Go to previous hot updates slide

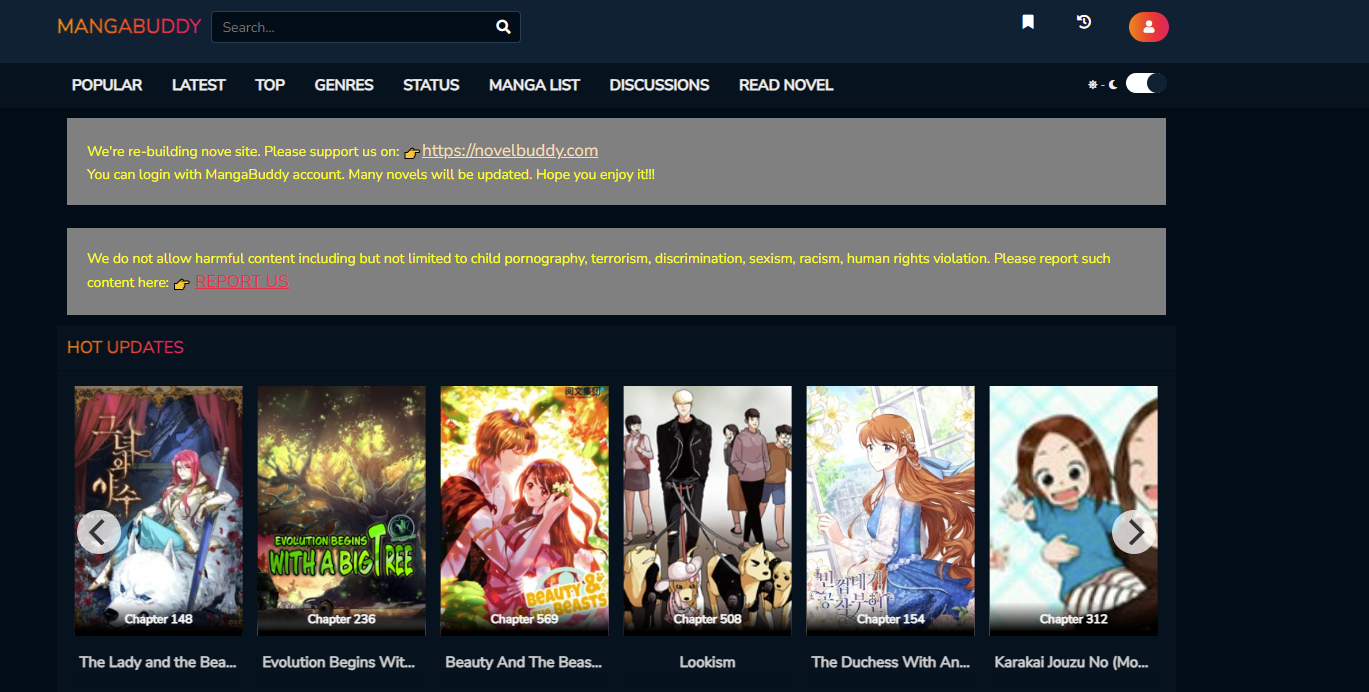point(98,532)
